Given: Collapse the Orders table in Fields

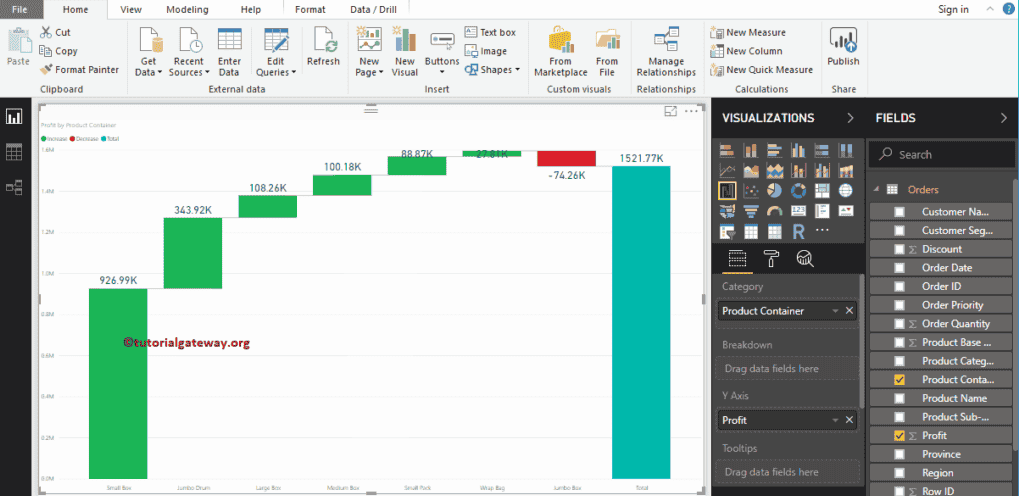Looking at the screenshot, I should pos(876,189).
